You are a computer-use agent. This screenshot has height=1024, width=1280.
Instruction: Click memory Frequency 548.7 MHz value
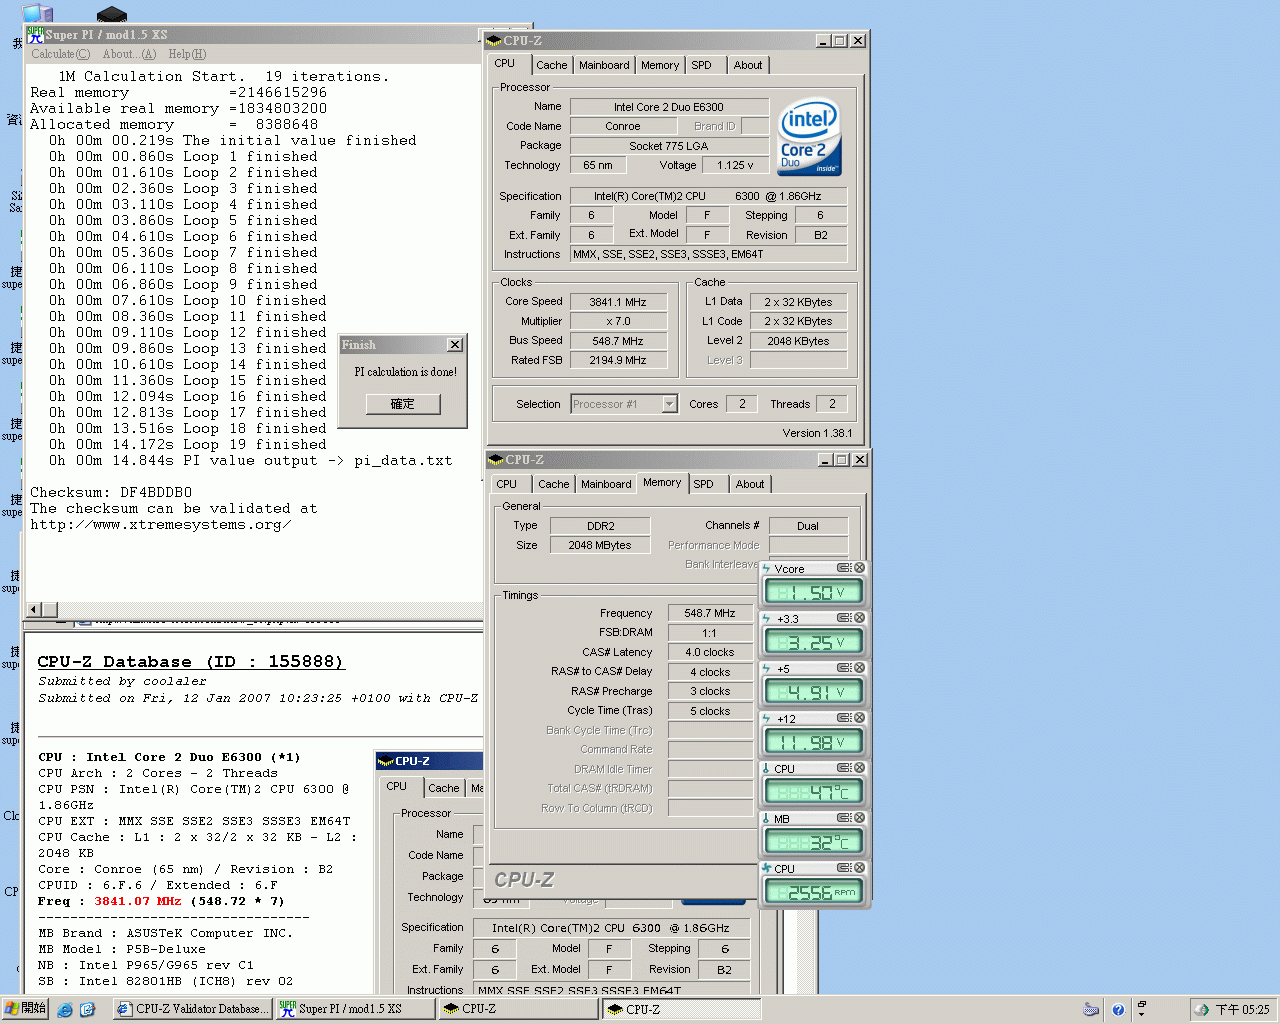[710, 613]
